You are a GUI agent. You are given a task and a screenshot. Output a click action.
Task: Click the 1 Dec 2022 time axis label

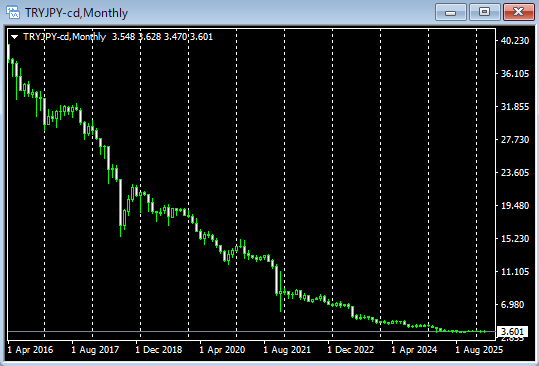click(x=351, y=350)
